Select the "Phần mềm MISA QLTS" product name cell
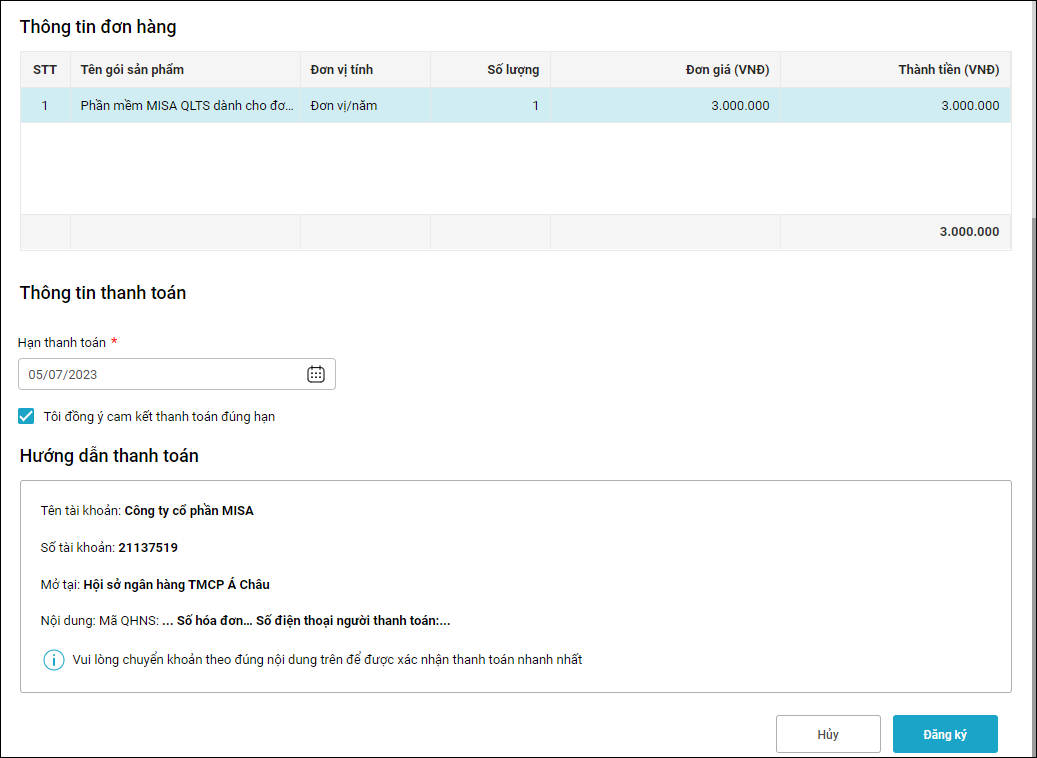 pos(187,105)
